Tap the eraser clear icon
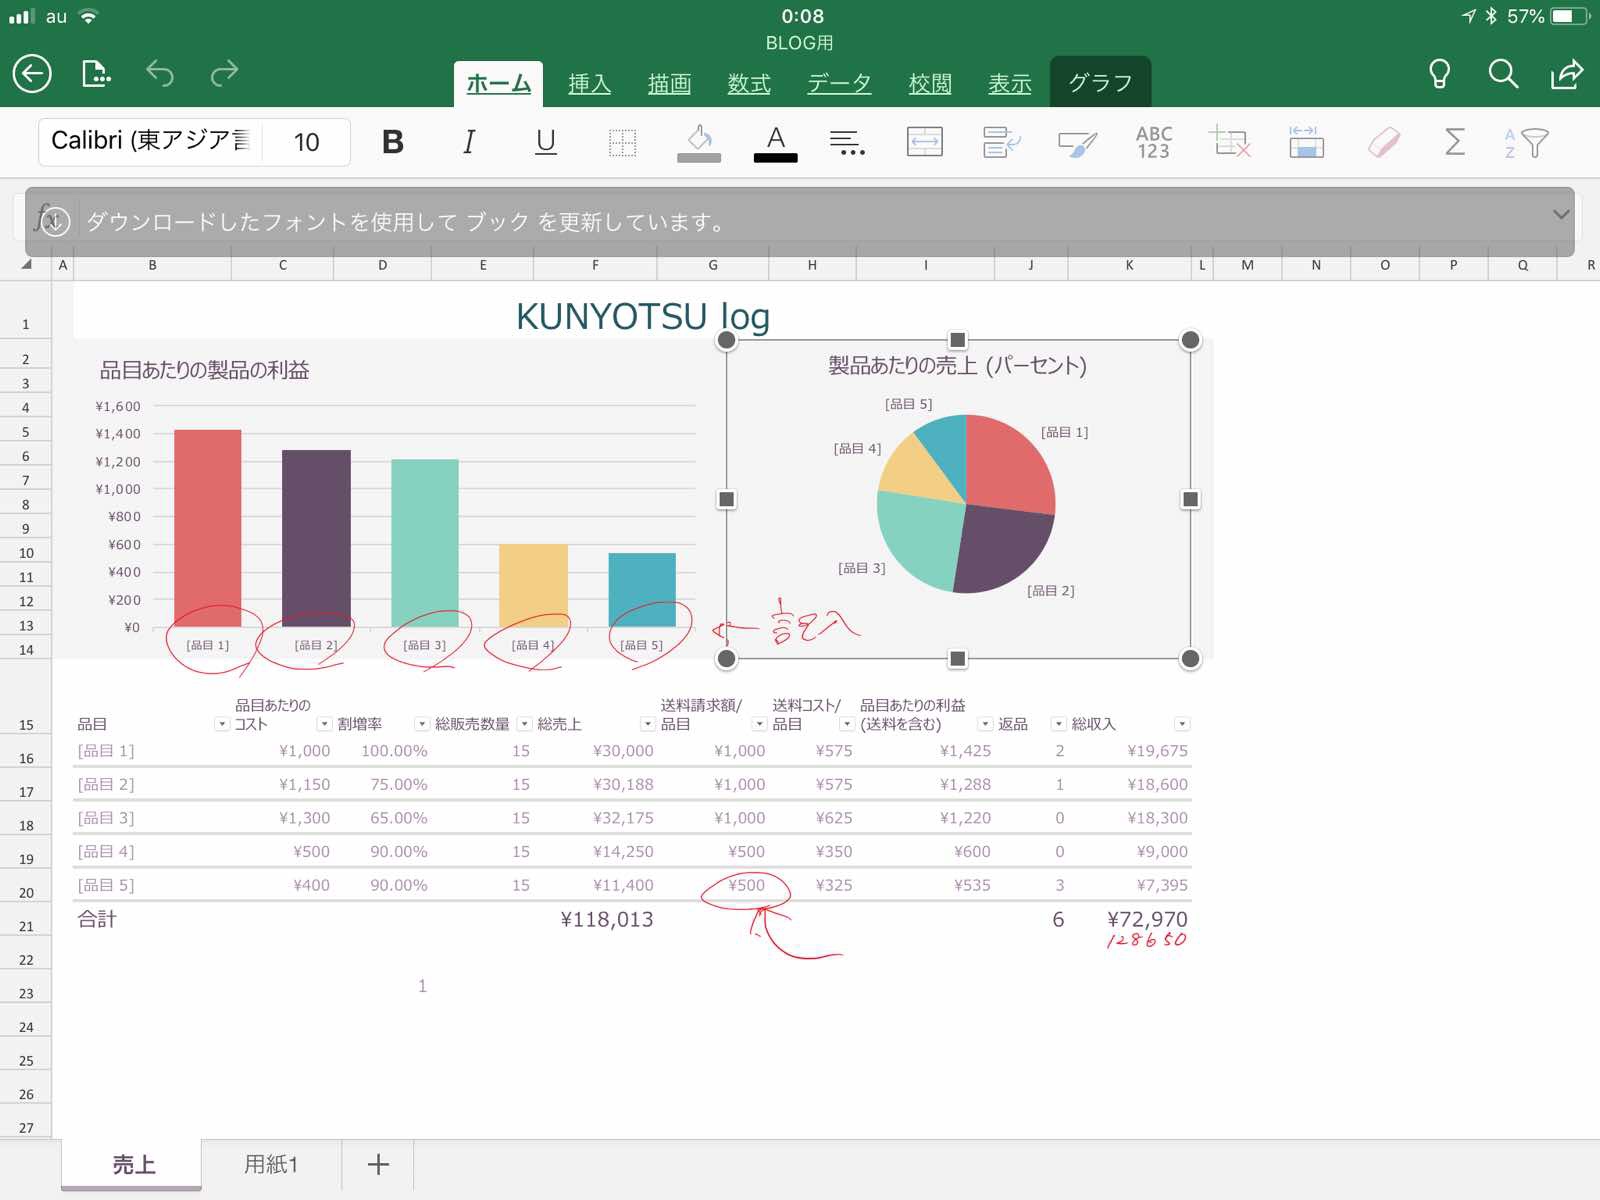The image size is (1600, 1200). 1383,142
